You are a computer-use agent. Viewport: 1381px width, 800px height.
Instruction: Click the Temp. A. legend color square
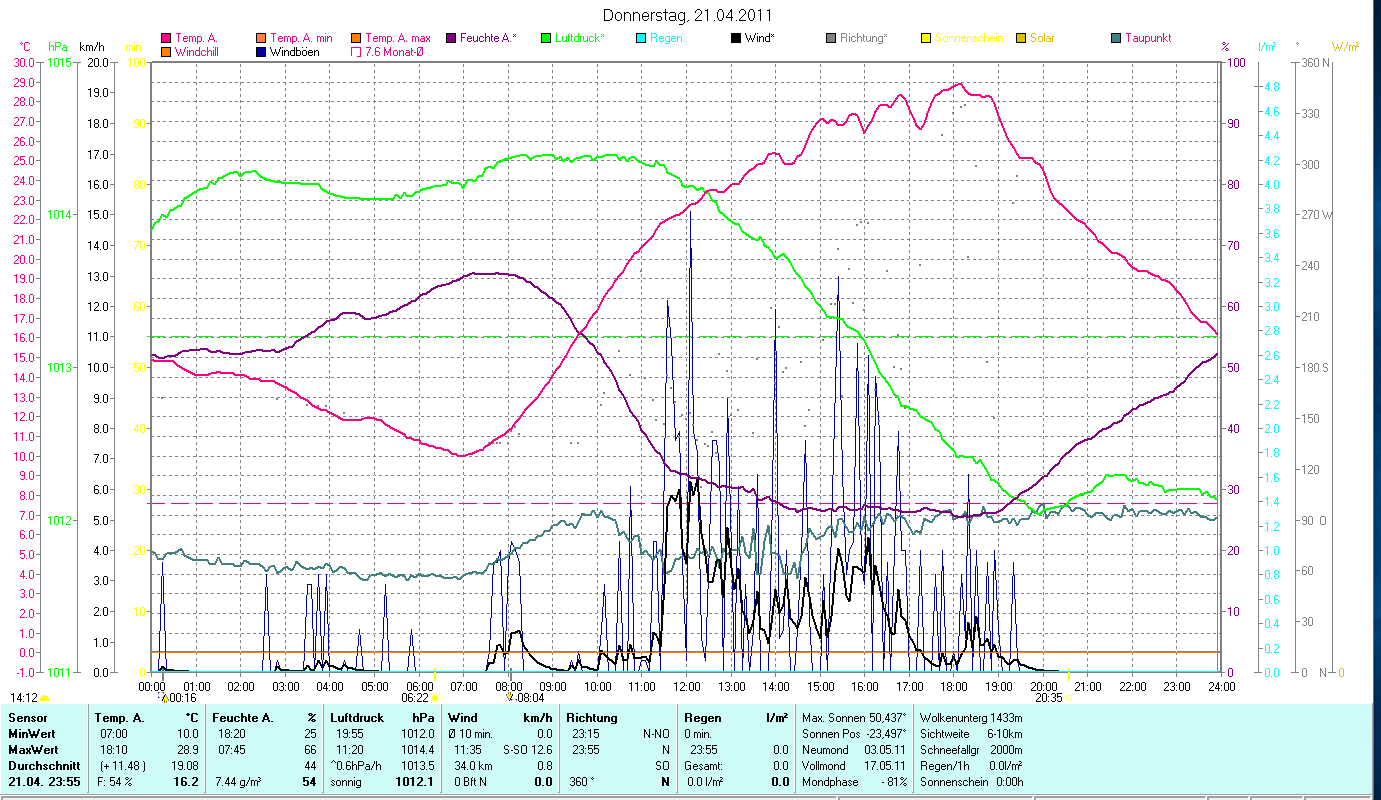coord(166,38)
